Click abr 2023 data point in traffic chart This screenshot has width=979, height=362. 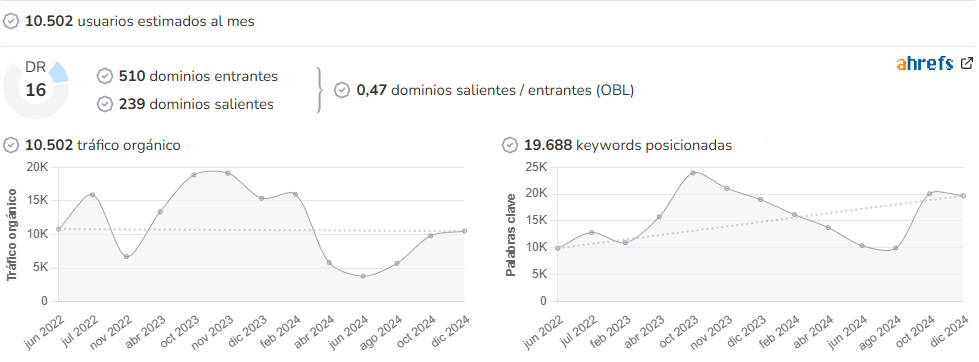pyautogui.click(x=160, y=212)
